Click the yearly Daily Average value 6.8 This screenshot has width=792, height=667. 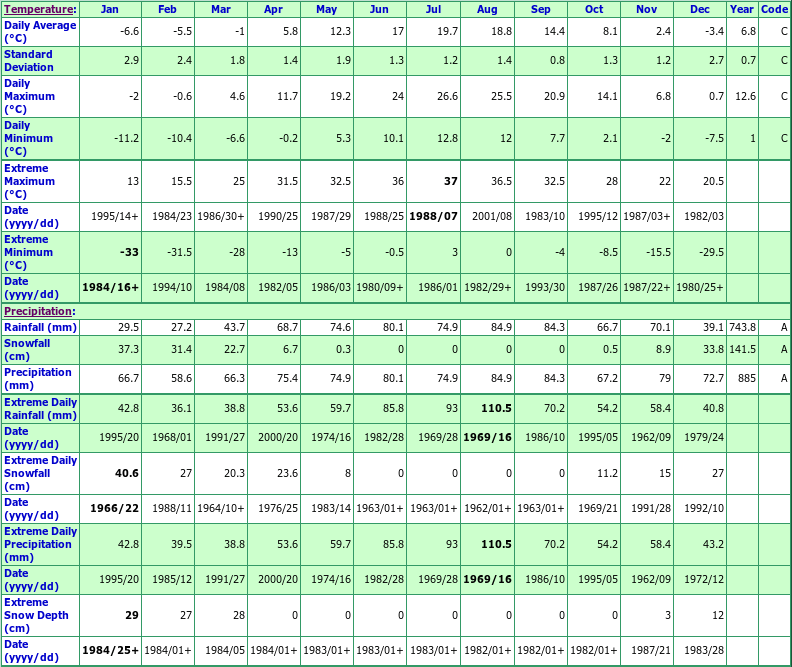748,31
